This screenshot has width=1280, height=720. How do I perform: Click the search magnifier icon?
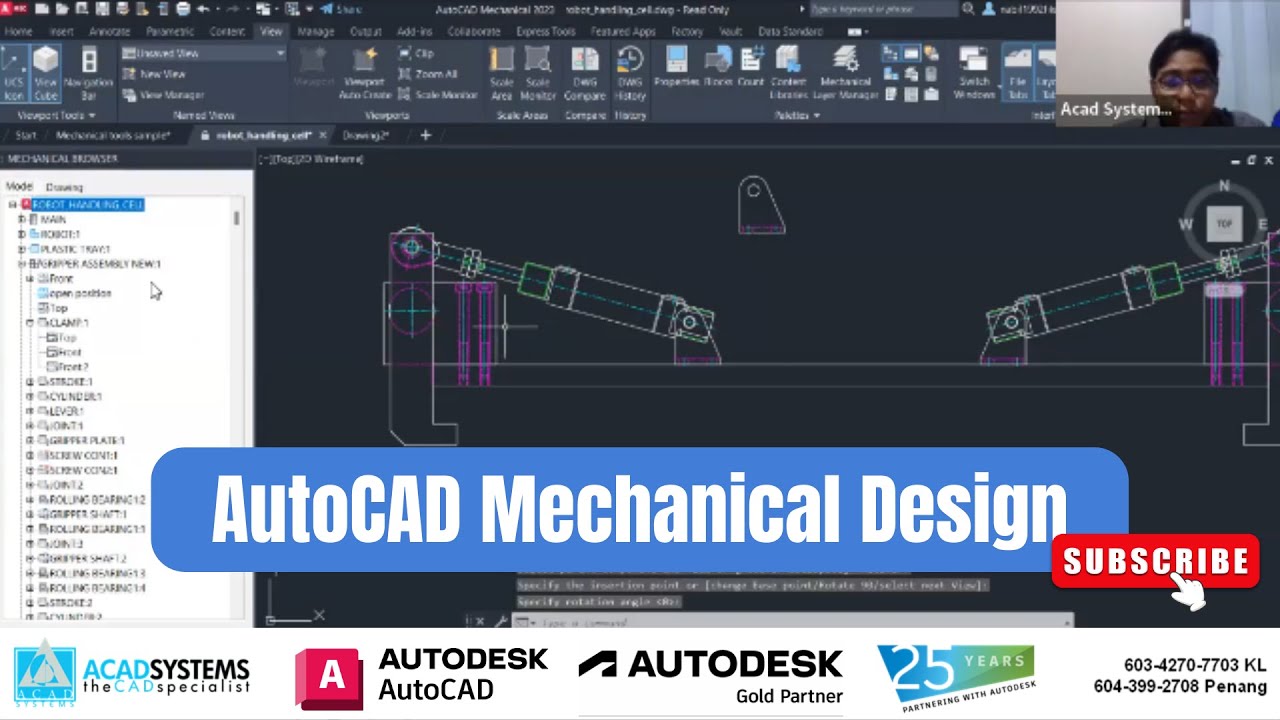click(x=968, y=9)
